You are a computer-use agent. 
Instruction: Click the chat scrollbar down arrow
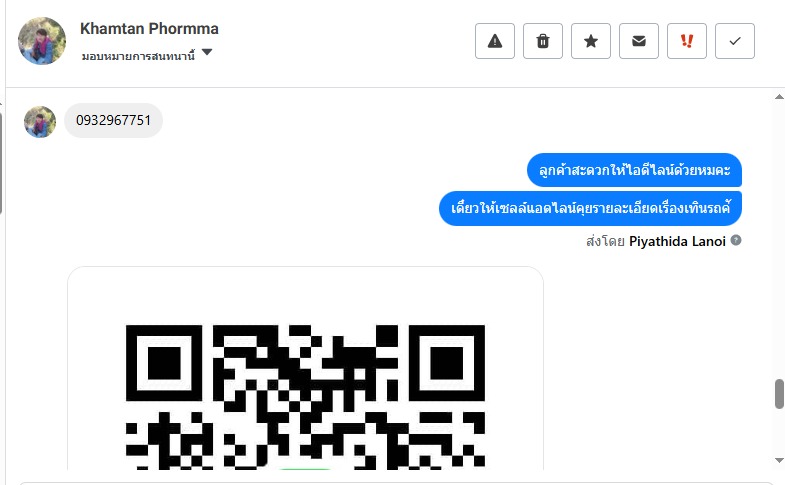[779, 459]
